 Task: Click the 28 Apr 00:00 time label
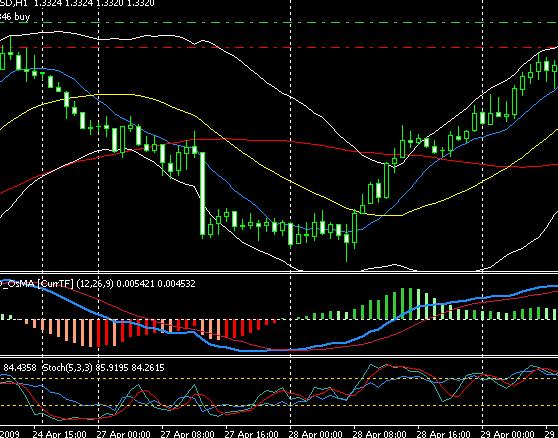[316, 434]
